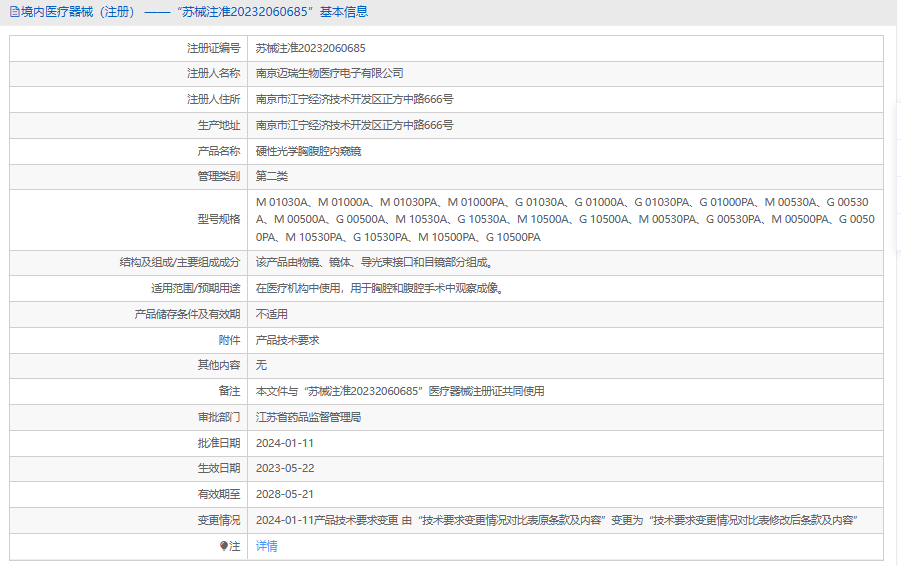Select the 结构及组成/主要组成成分 label
This screenshot has height=565, width=901.
click(180, 262)
